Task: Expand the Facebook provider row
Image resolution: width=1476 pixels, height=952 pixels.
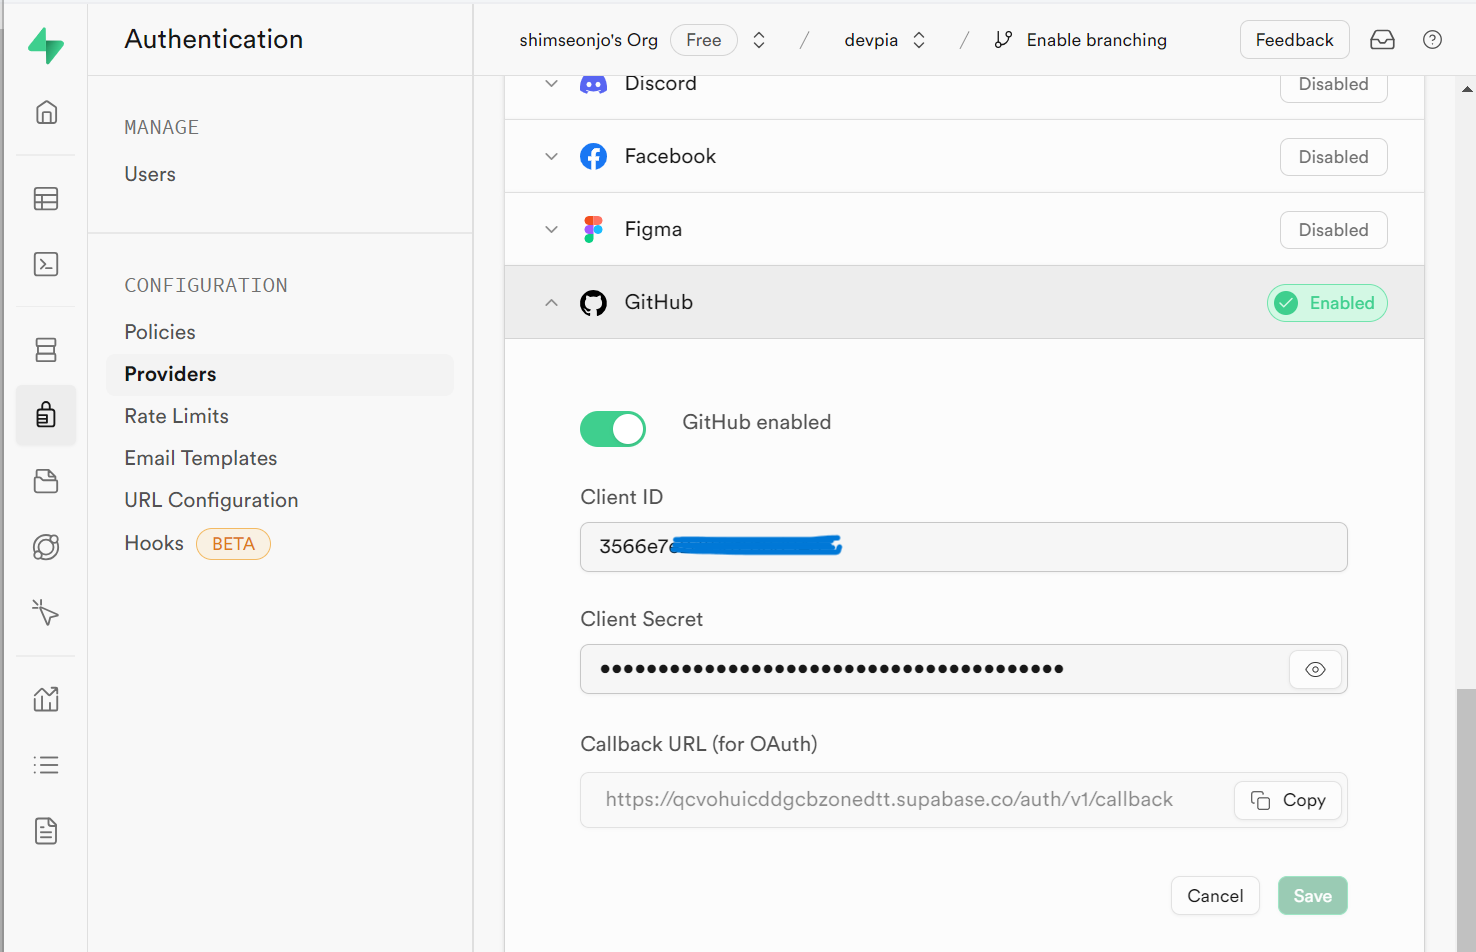Action: 551,157
